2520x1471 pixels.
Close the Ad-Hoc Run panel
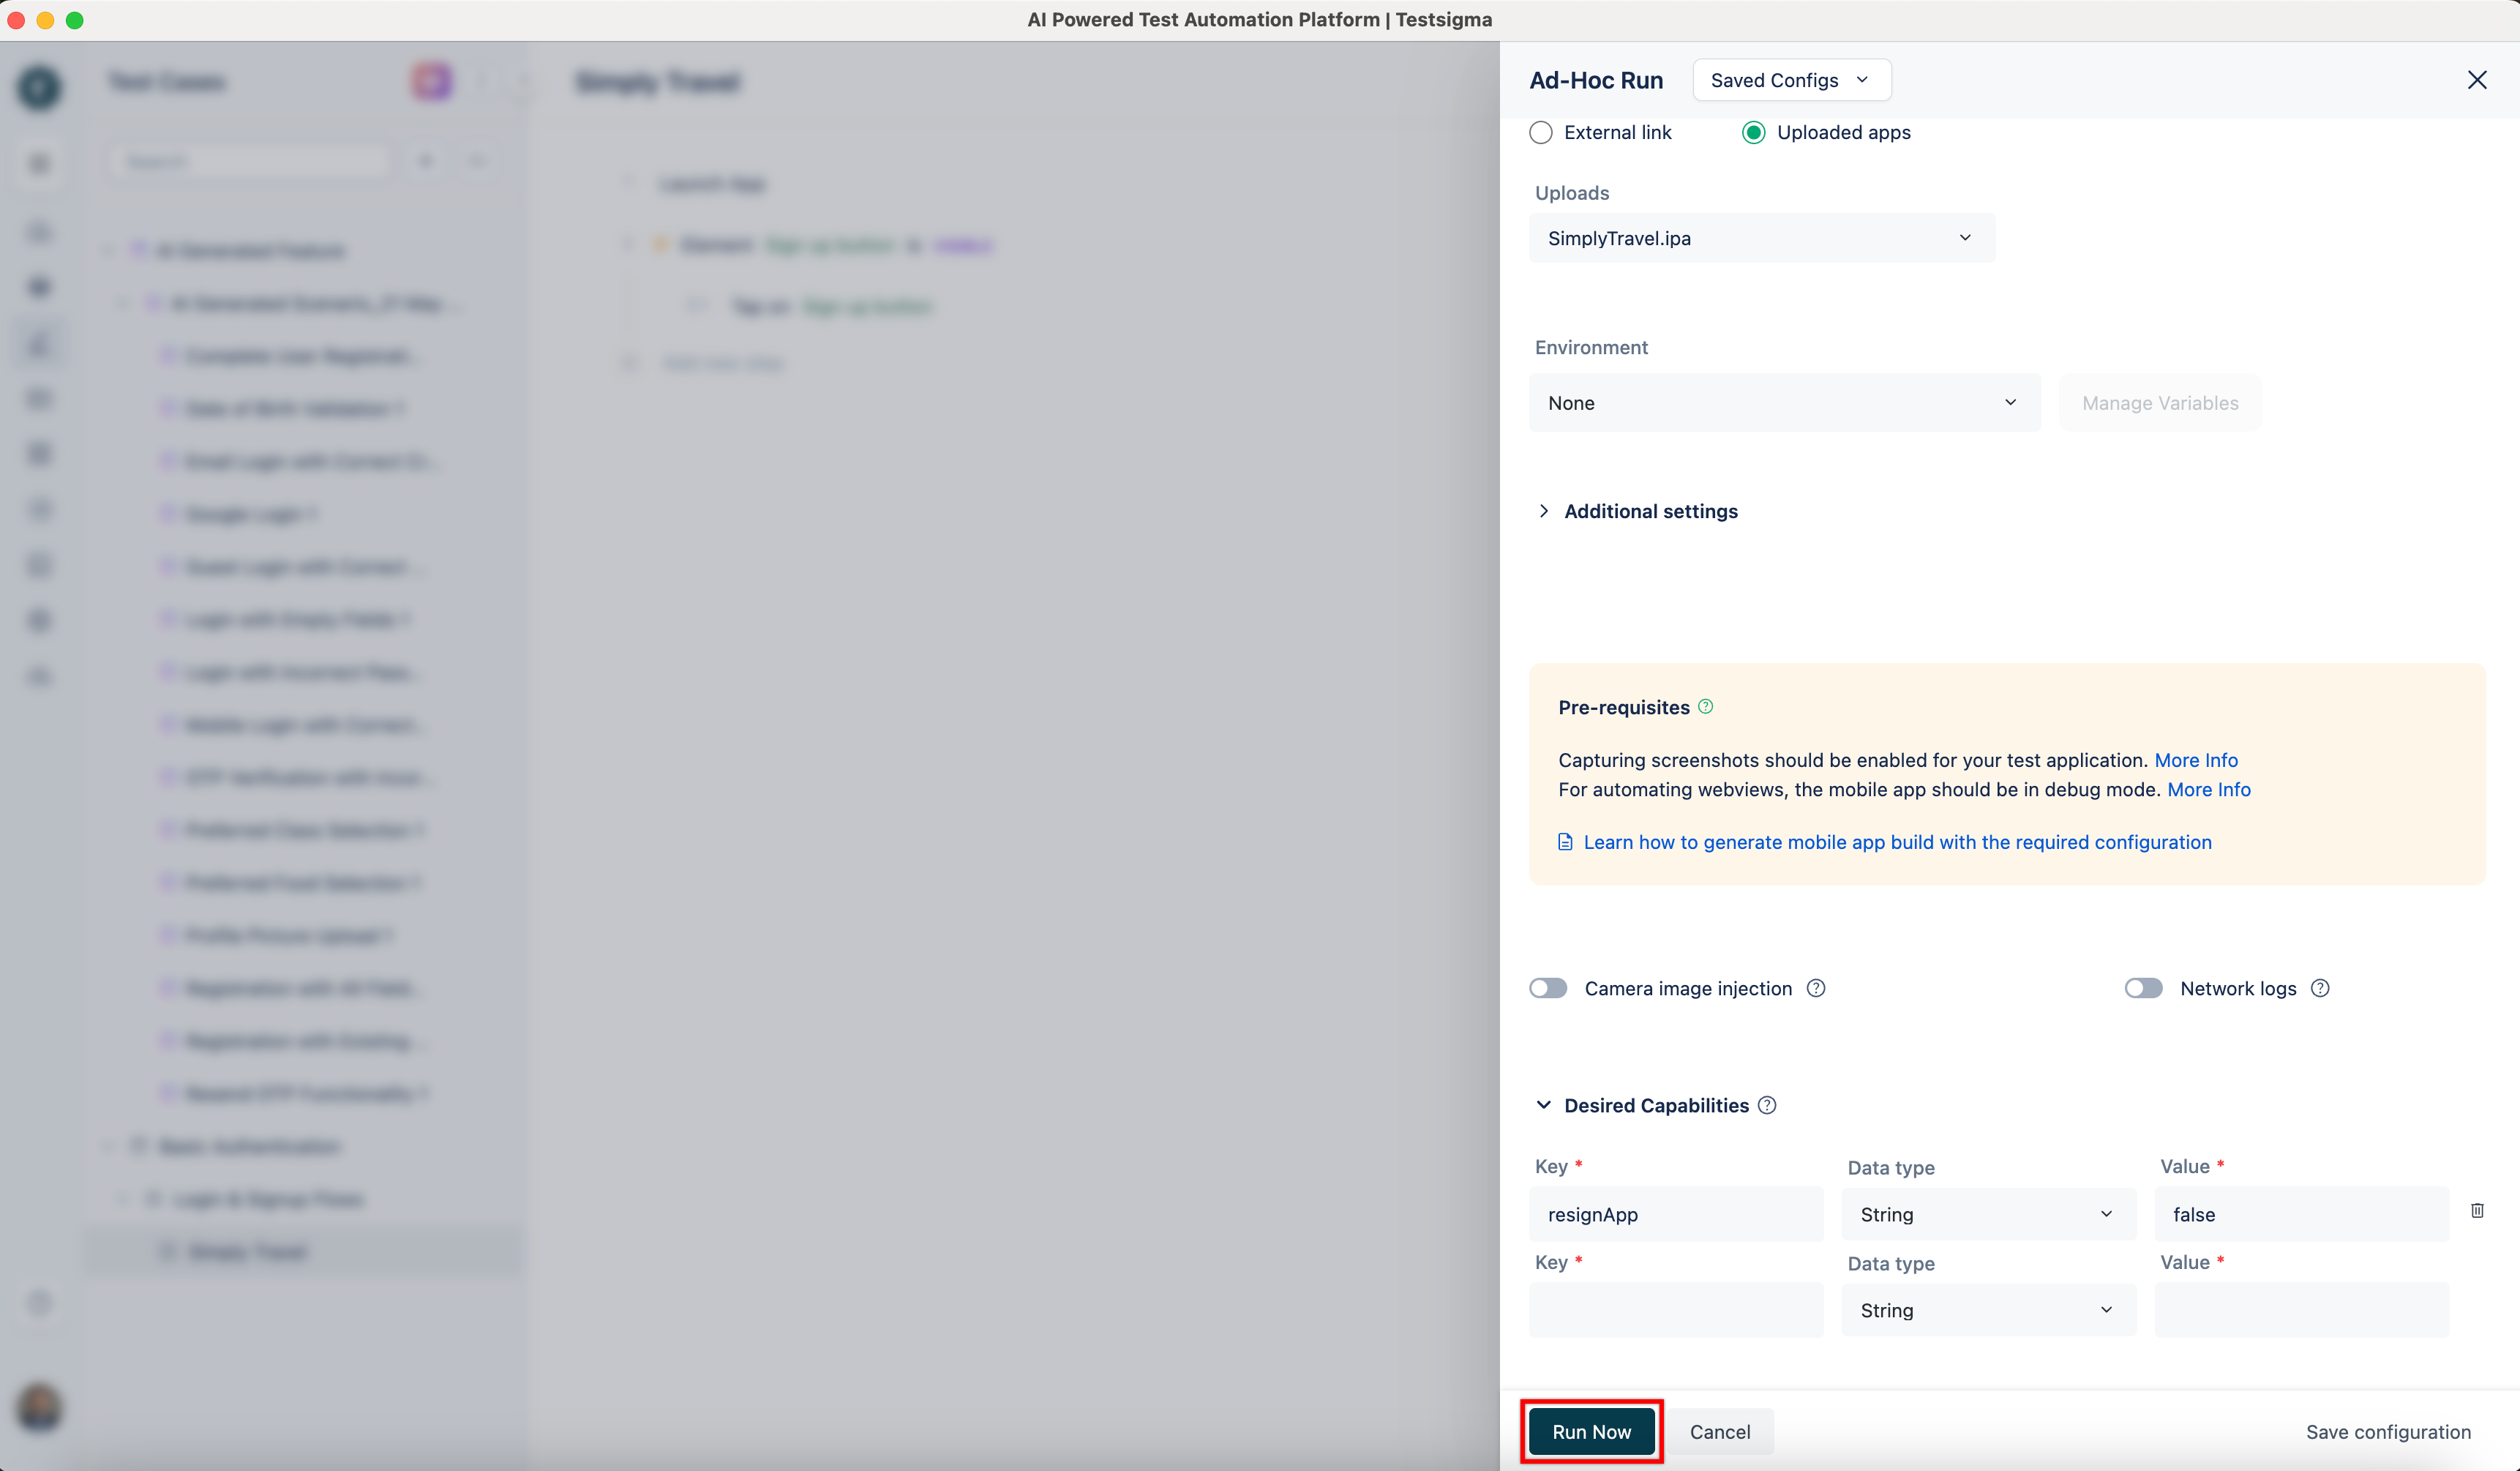pyautogui.click(x=2476, y=80)
